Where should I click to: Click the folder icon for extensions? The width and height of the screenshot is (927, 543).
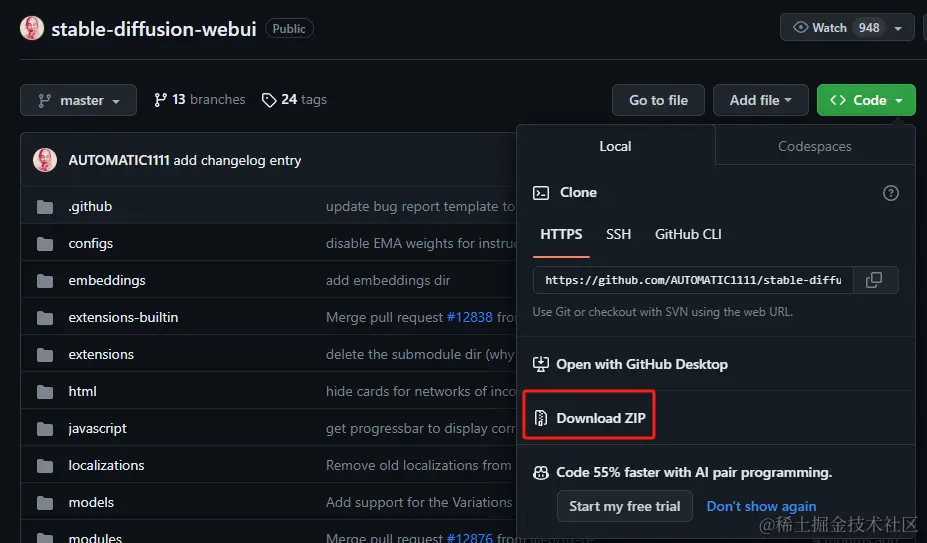click(45, 355)
